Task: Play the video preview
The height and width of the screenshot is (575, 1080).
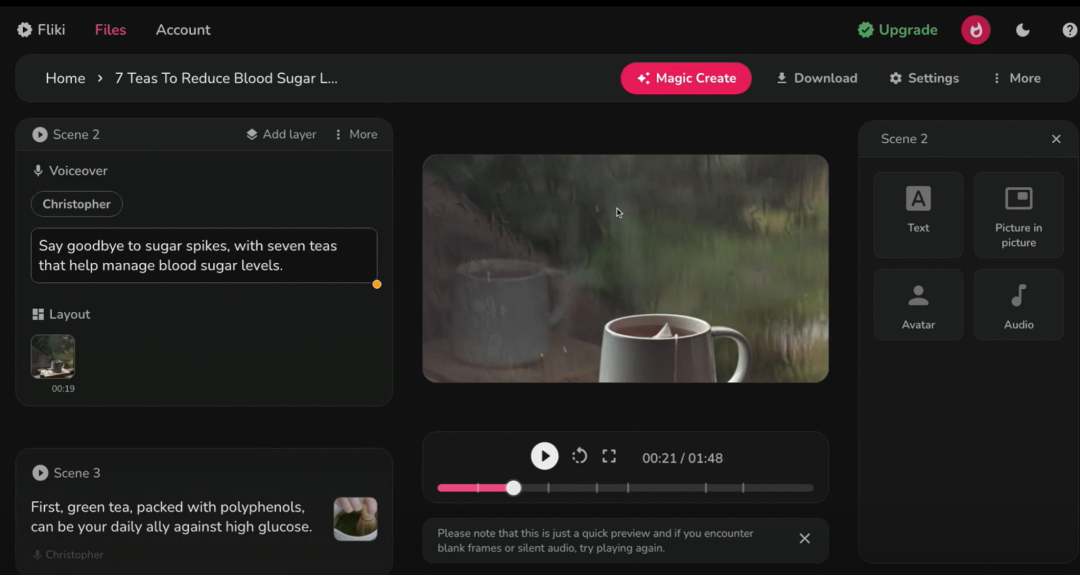Action: 544,457
